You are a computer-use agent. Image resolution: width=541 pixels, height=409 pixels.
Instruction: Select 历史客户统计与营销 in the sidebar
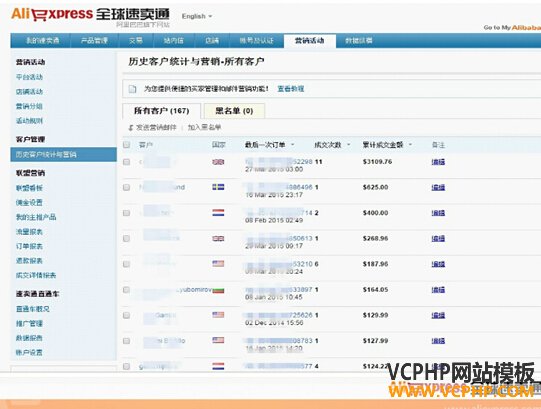pyautogui.click(x=64, y=154)
